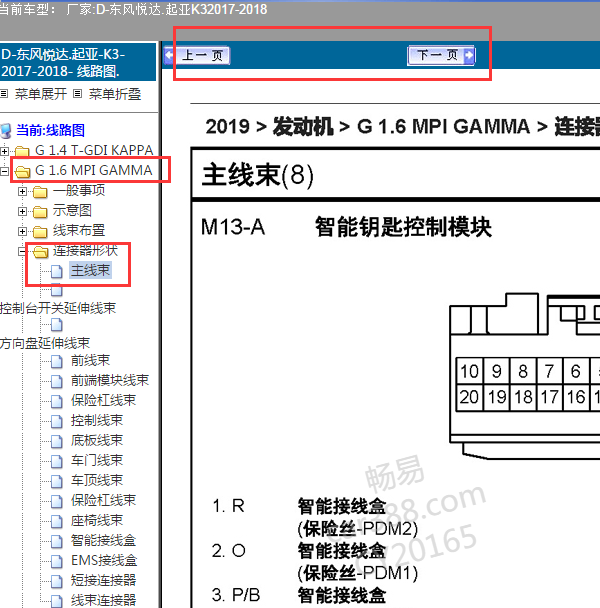Click the 连接器形状 open folder icon
This screenshot has width=600, height=608.
coord(40,252)
